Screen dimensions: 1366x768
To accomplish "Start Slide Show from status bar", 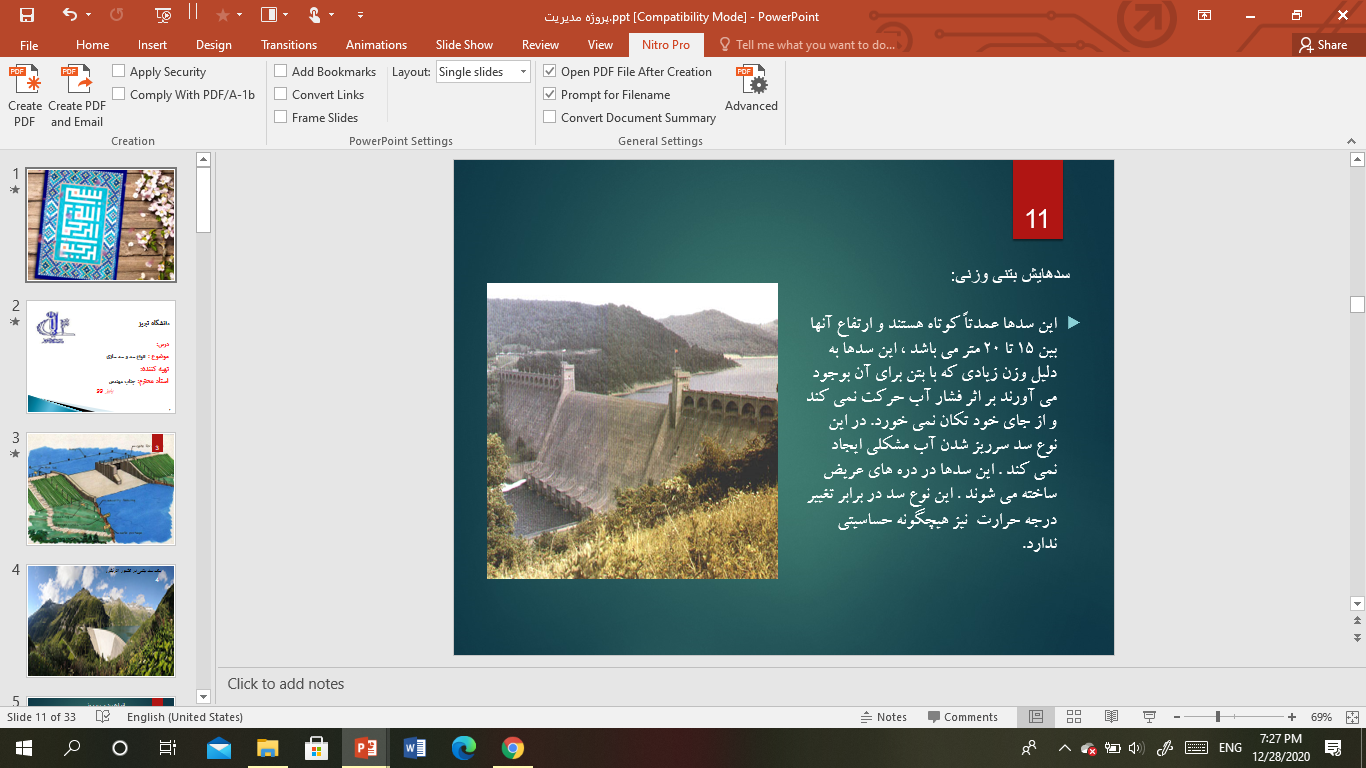I will pos(1149,717).
